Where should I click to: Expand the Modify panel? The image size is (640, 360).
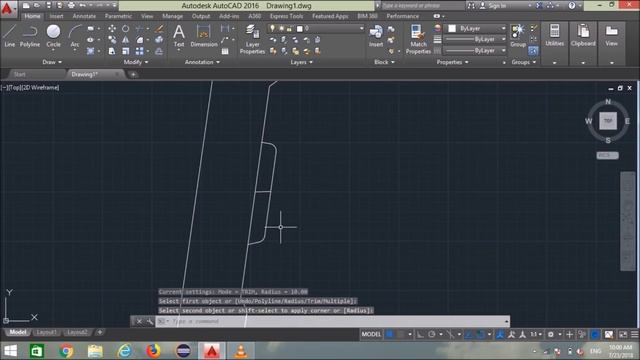(136, 62)
